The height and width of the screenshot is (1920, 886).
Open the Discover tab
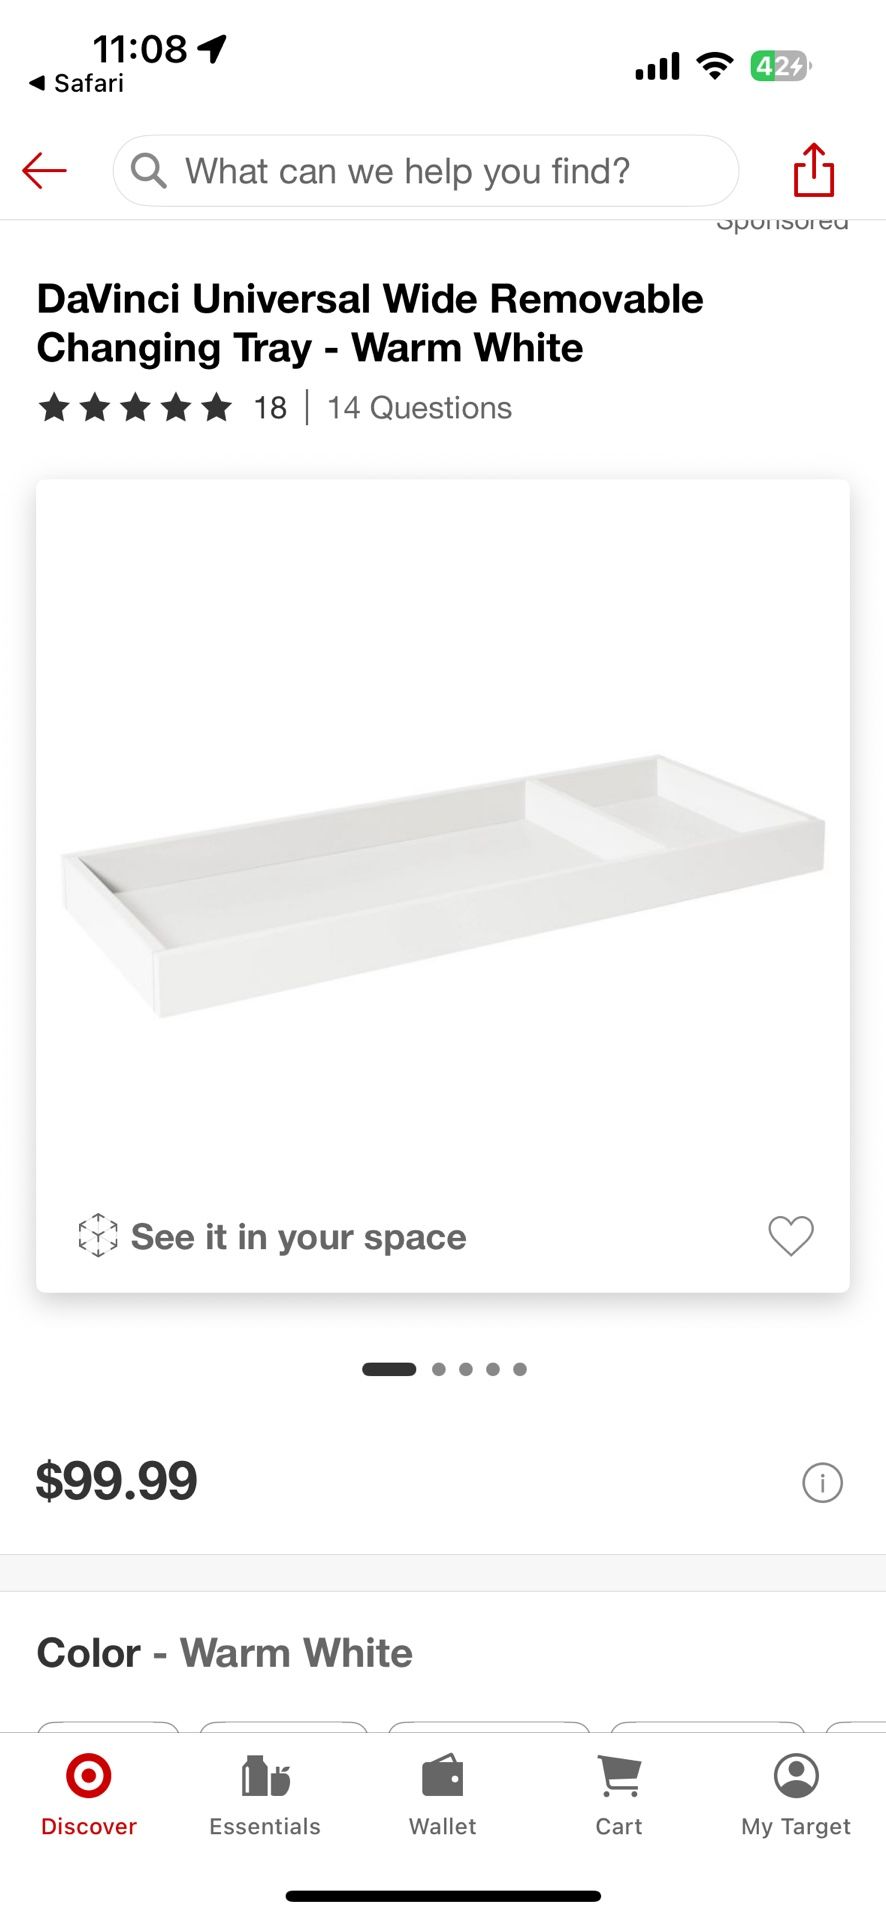(89, 1794)
